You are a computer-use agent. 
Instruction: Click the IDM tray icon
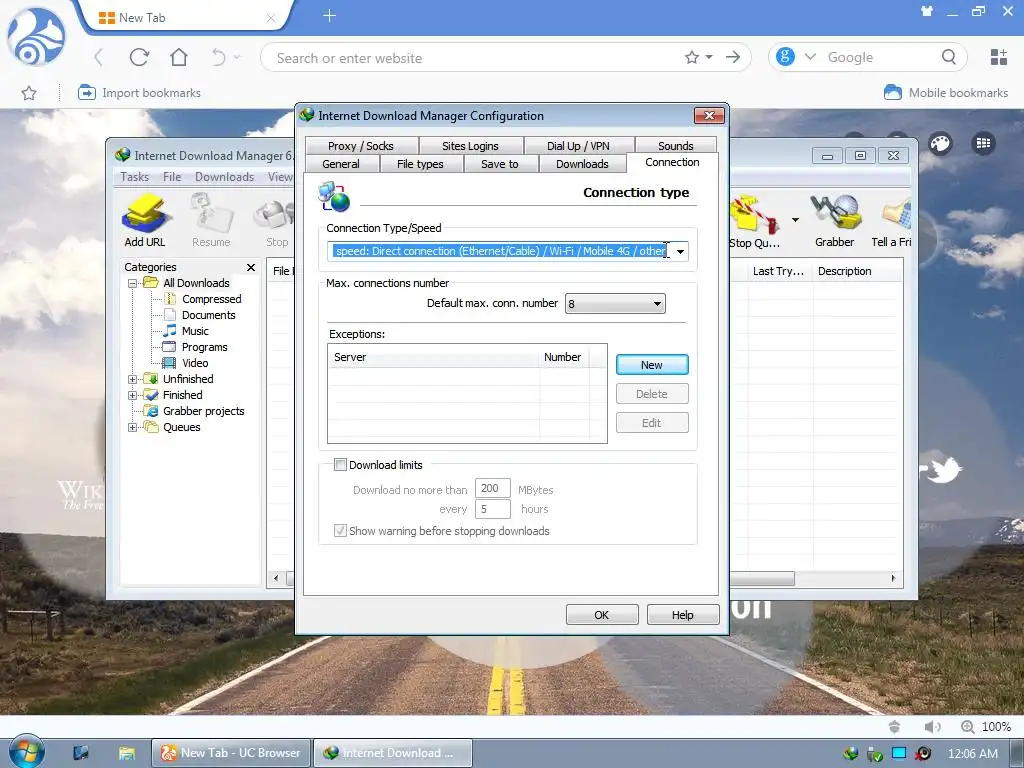[x=850, y=753]
